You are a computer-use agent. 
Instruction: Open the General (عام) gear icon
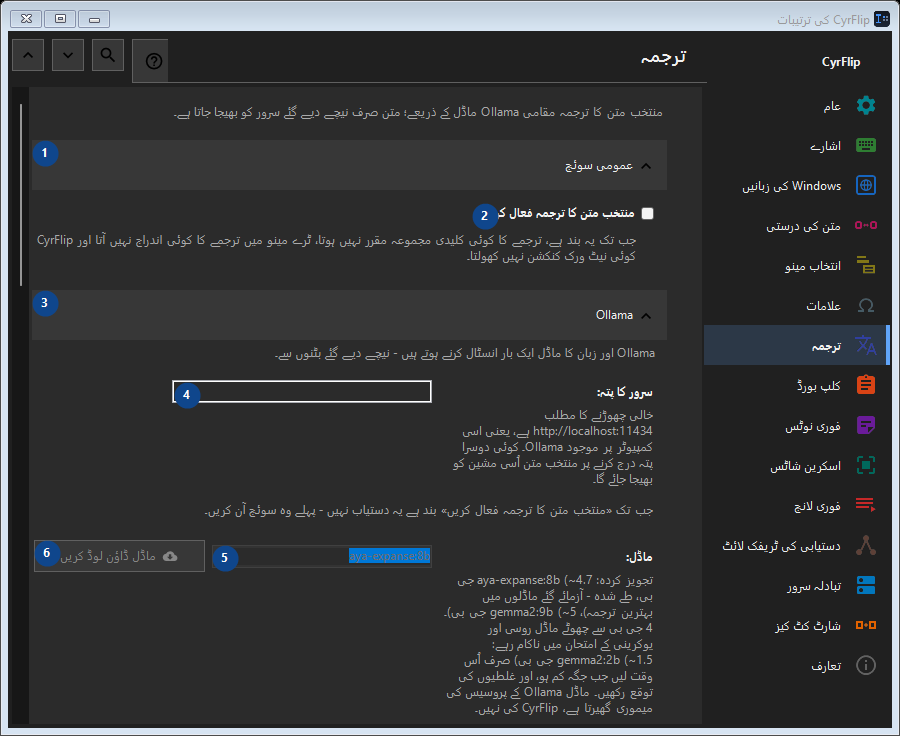[x=866, y=106]
